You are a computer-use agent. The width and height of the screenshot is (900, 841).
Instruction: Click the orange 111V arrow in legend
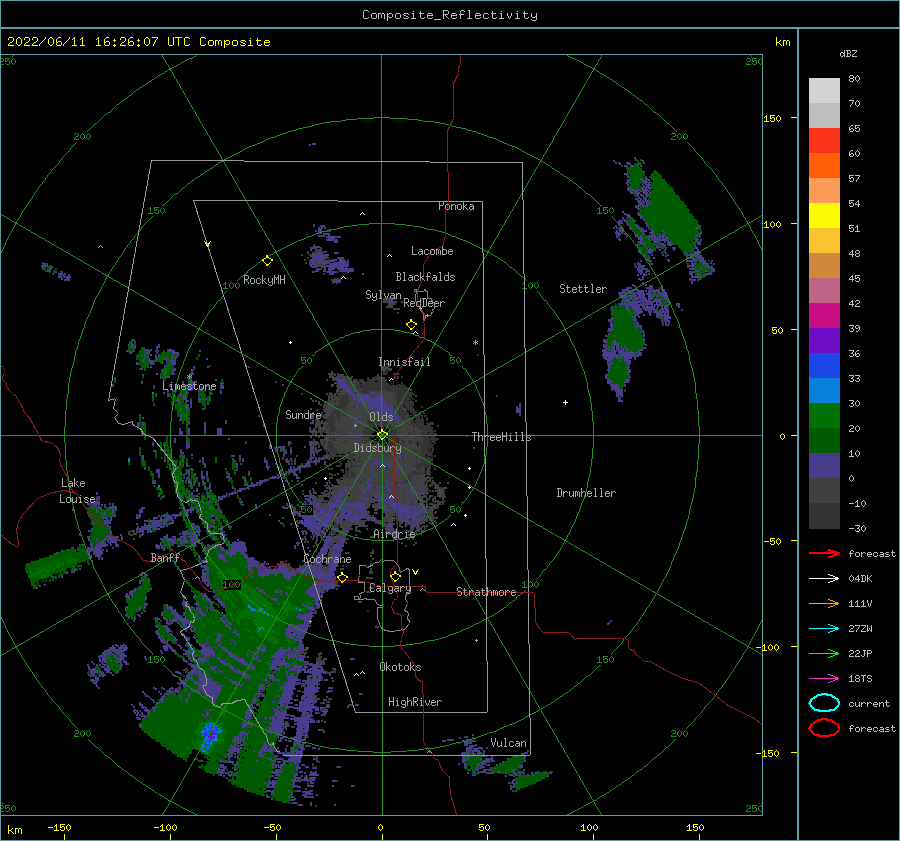coord(824,603)
